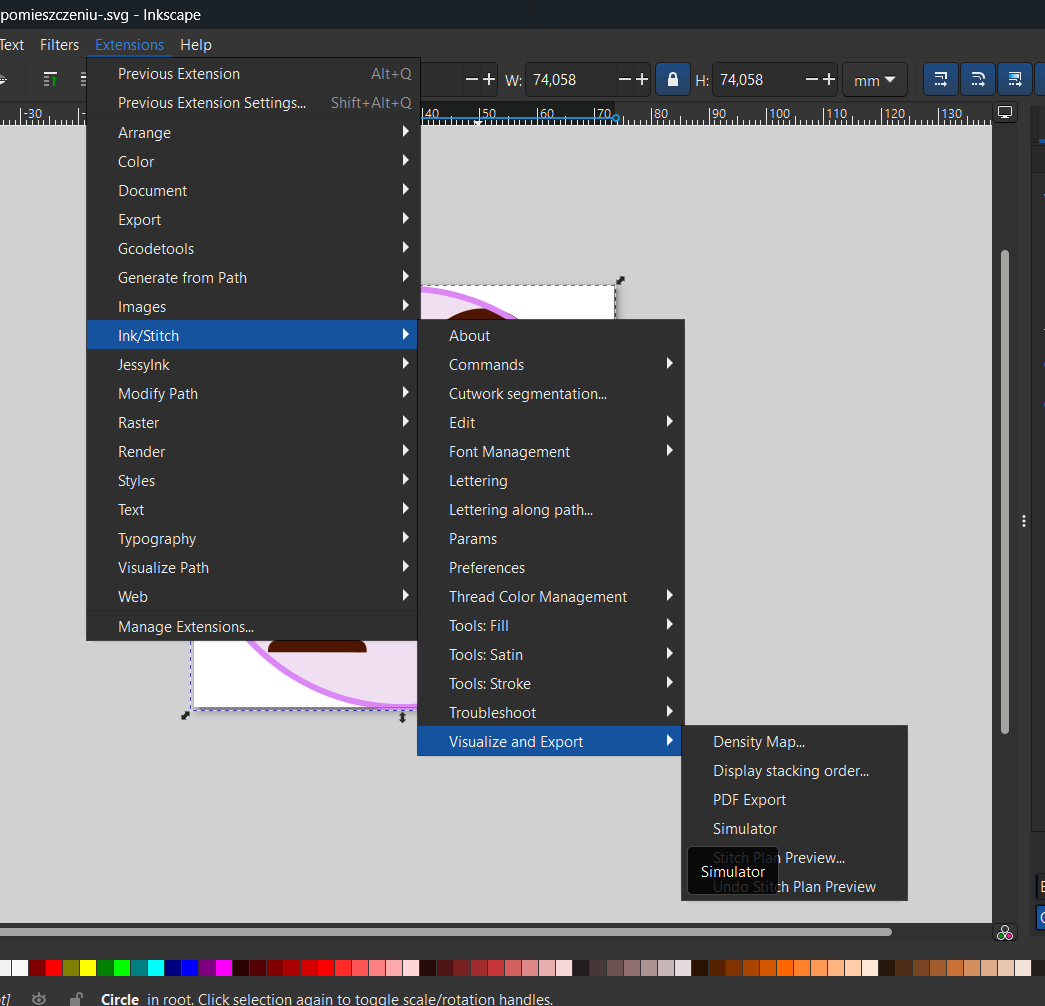Toggle scale rounded rectangle corners option
The width and height of the screenshot is (1045, 1006).
click(978, 80)
